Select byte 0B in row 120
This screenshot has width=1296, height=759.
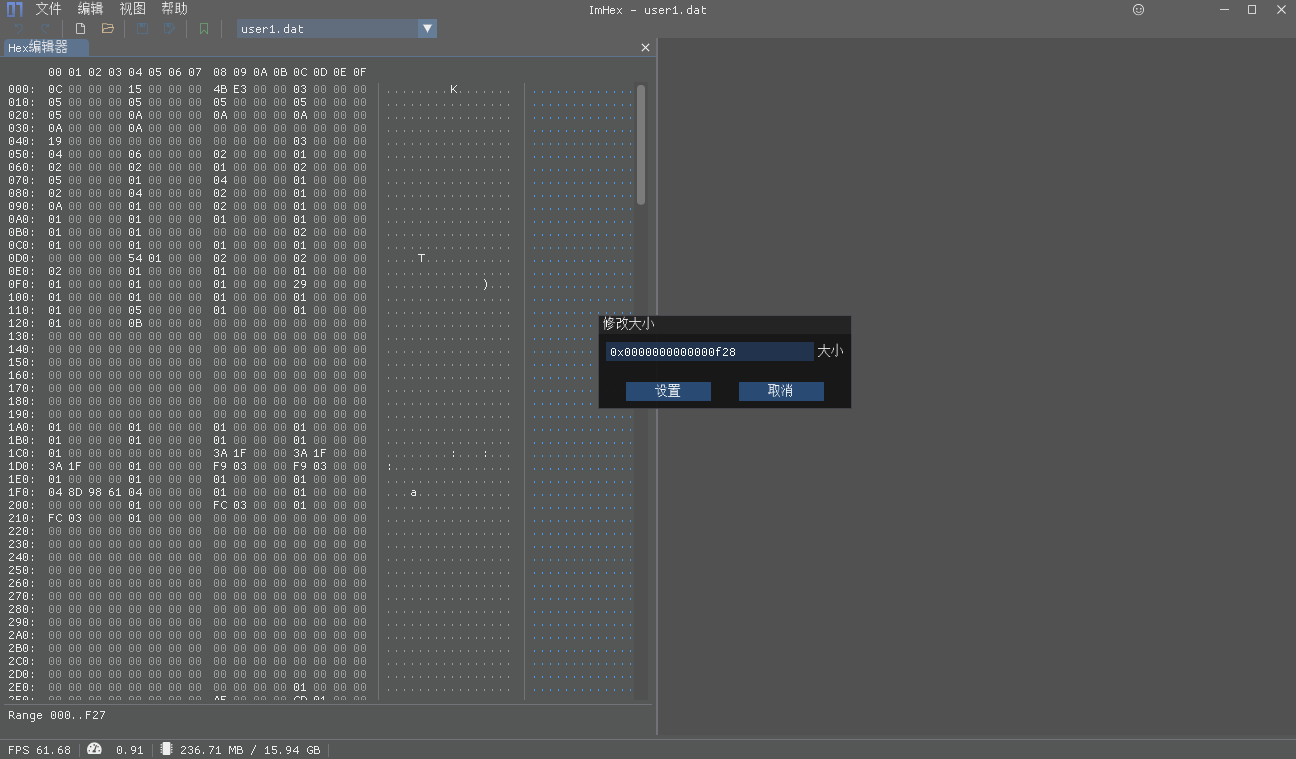pyautogui.click(x=135, y=324)
